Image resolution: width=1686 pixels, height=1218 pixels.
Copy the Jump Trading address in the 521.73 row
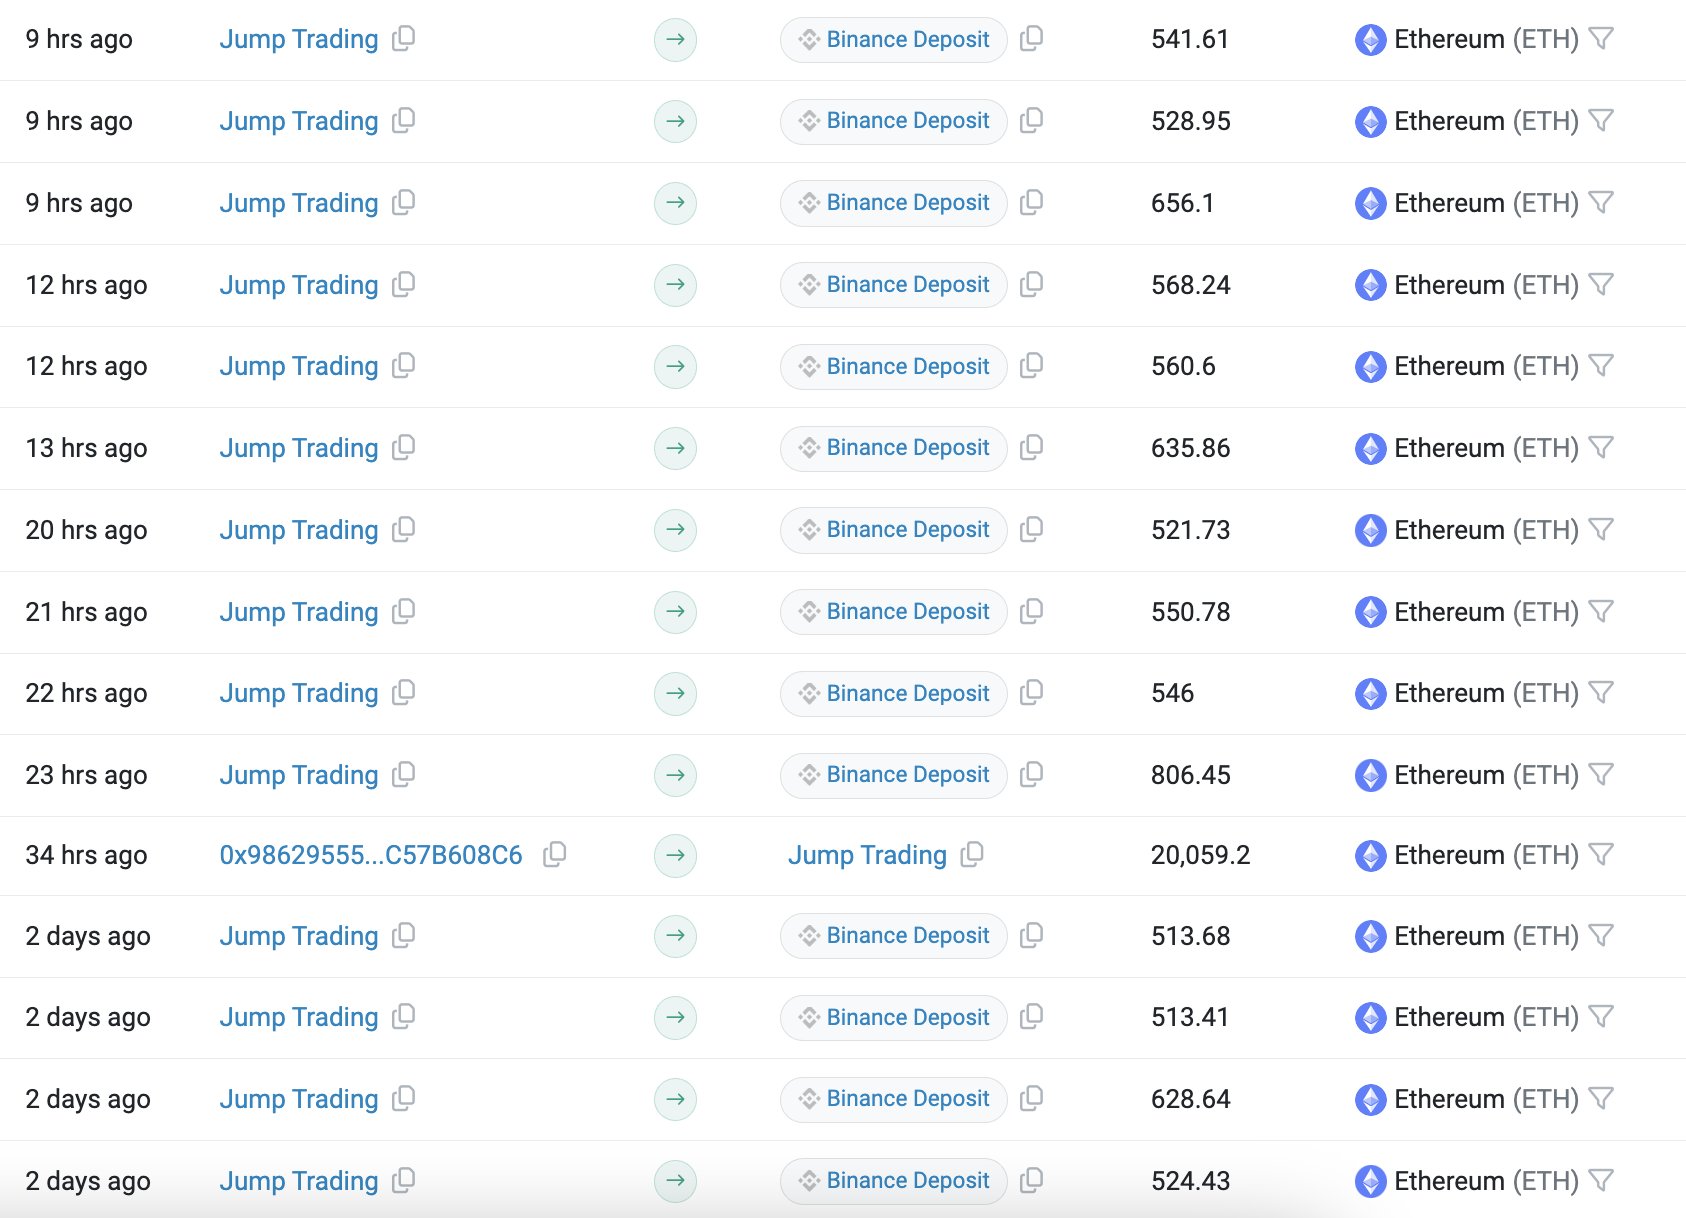(x=404, y=530)
